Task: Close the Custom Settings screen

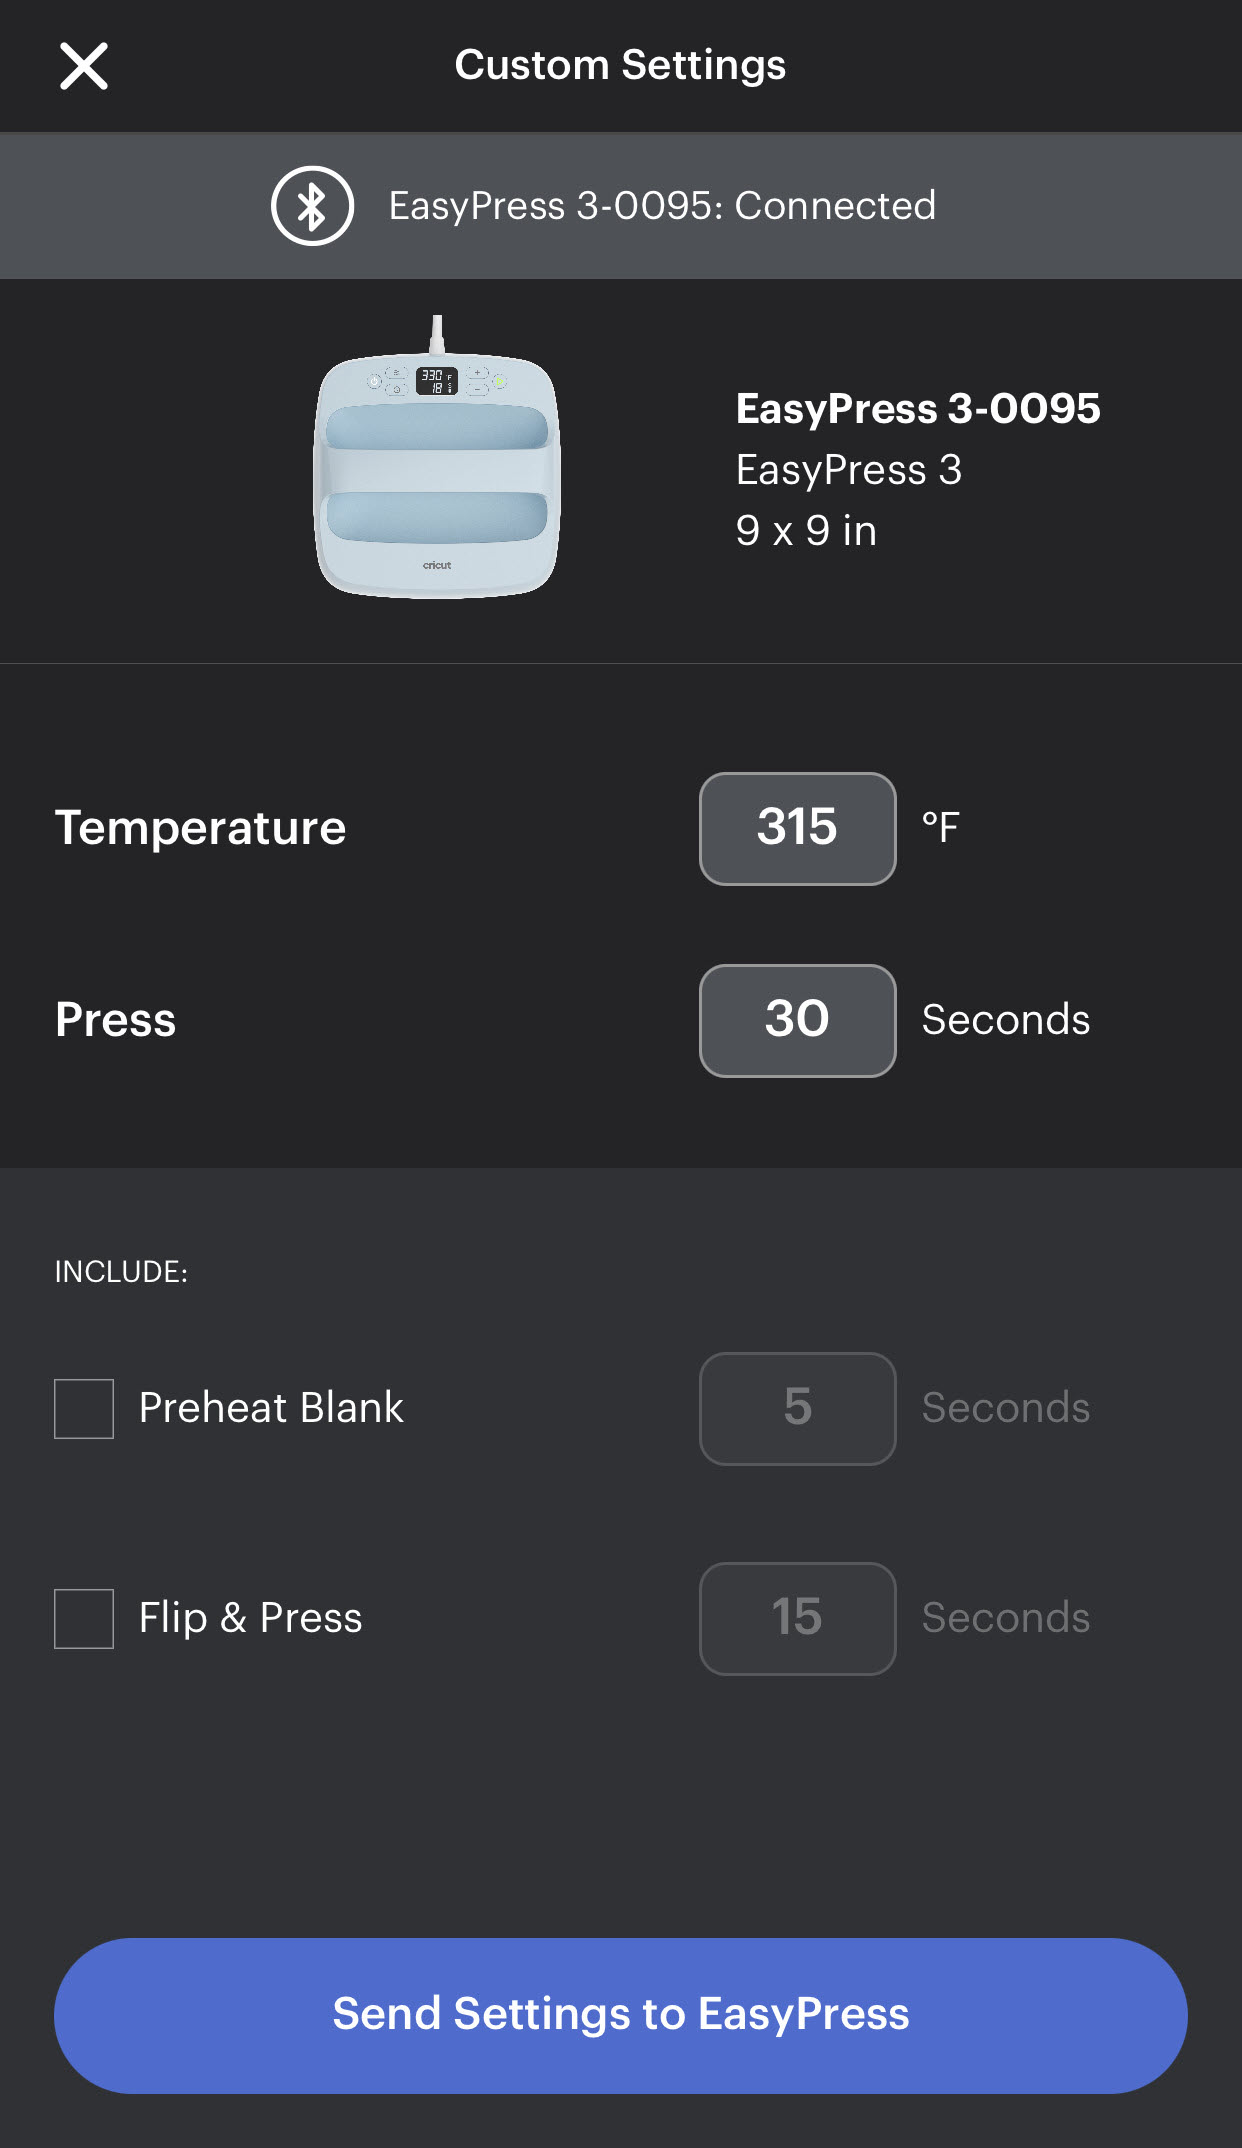Action: [x=84, y=66]
